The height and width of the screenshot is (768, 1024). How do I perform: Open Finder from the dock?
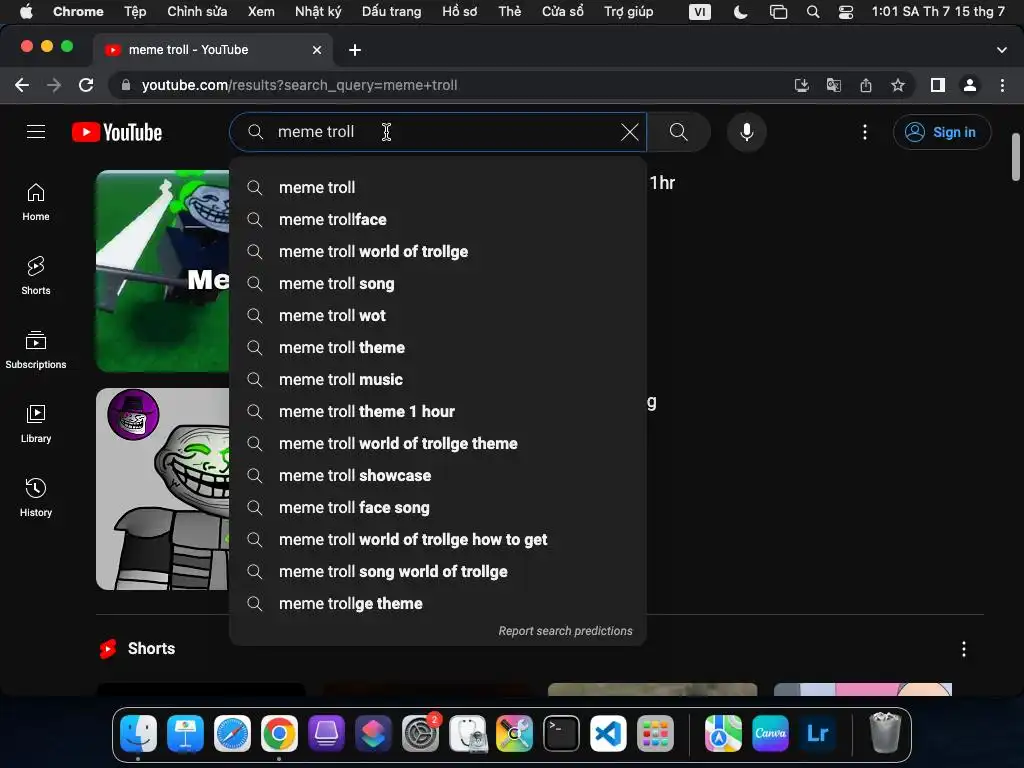[x=138, y=733]
